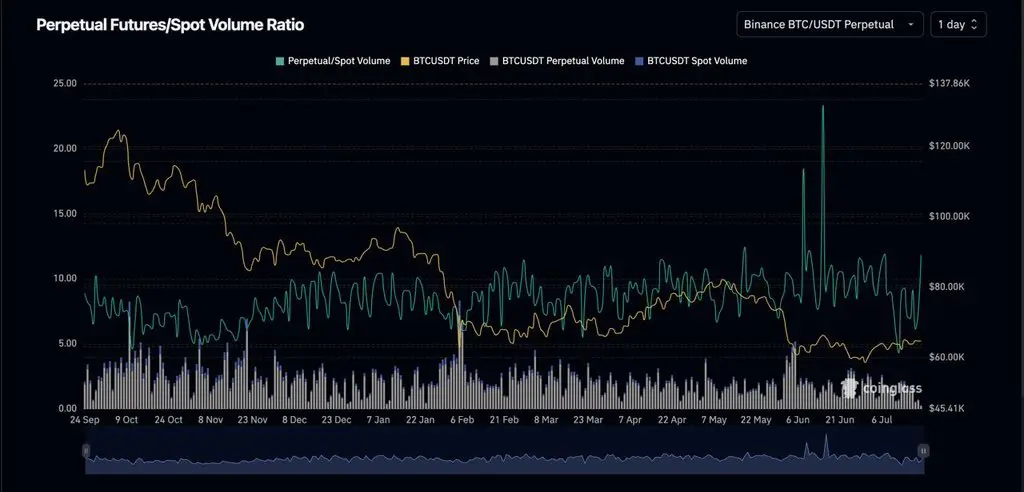Click the "20.00" left axis value
This screenshot has width=1024, height=492.
(65, 148)
